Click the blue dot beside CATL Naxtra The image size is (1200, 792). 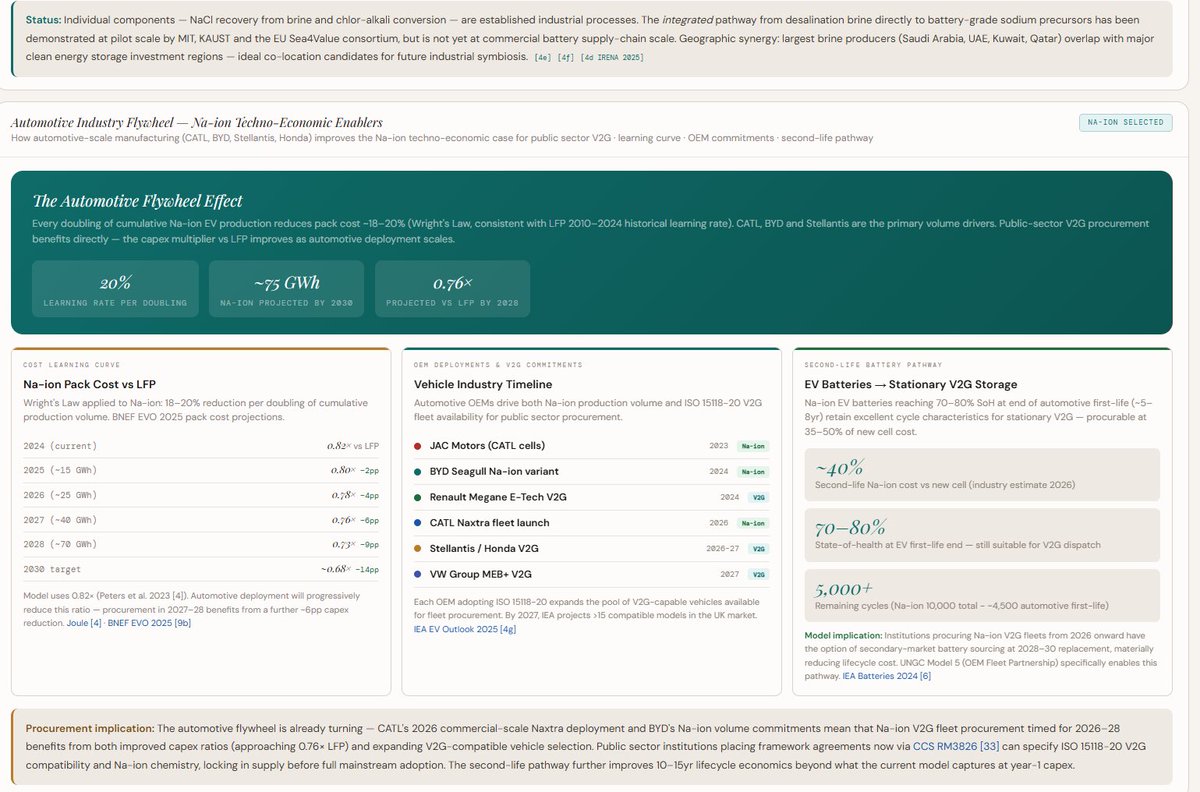pos(417,523)
